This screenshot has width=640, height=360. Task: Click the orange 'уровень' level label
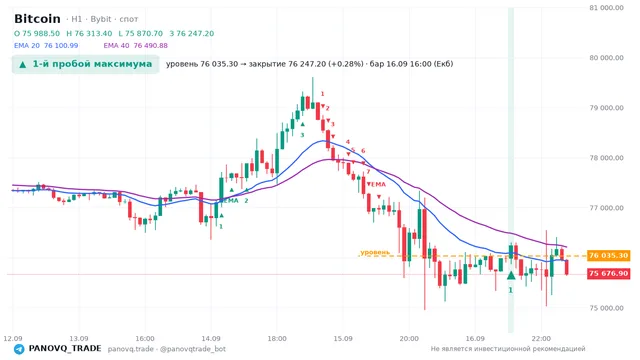[x=375, y=252]
